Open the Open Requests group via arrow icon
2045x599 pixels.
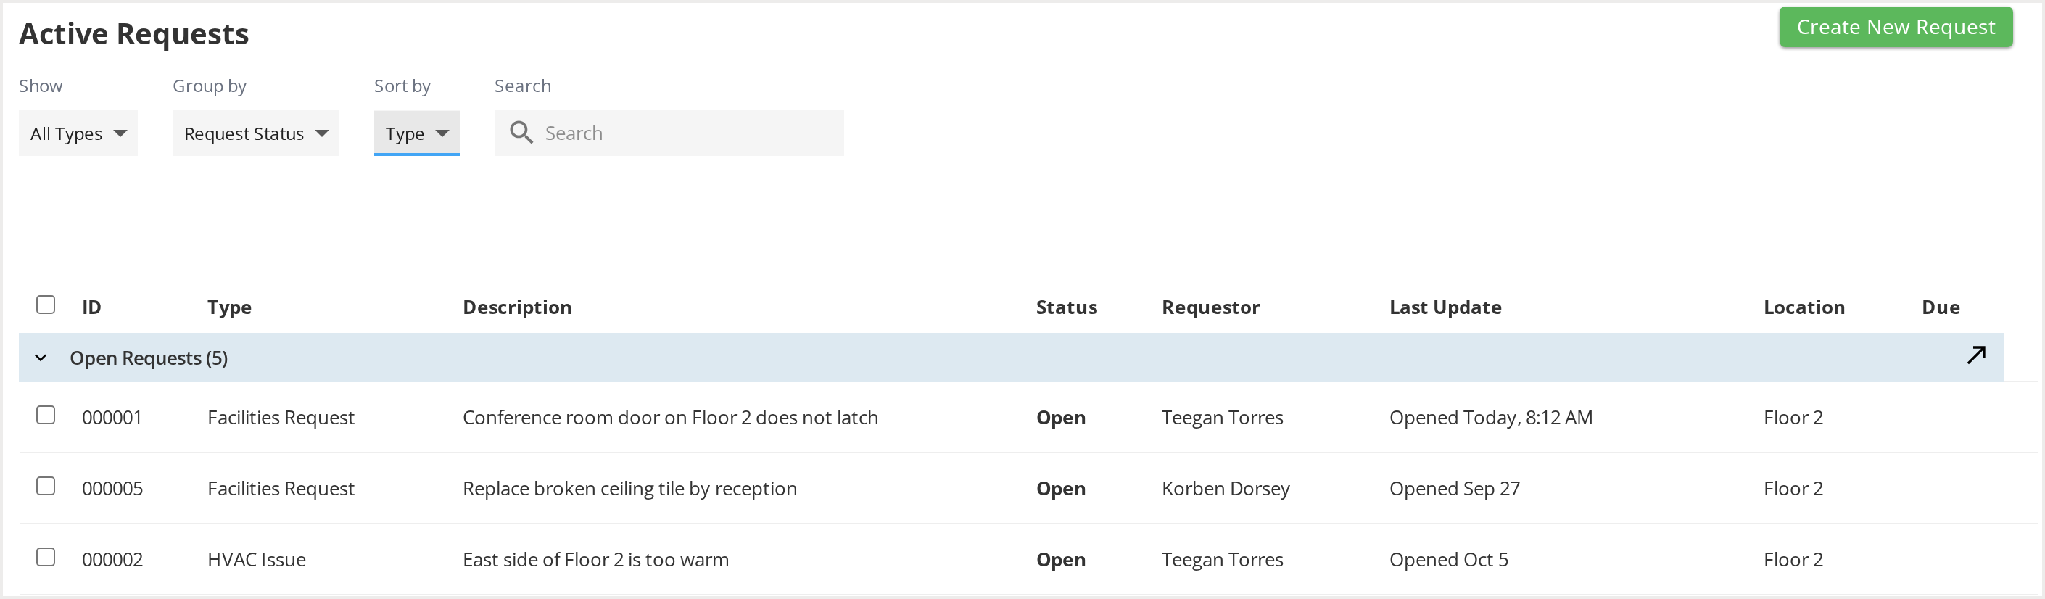pyautogui.click(x=1976, y=355)
